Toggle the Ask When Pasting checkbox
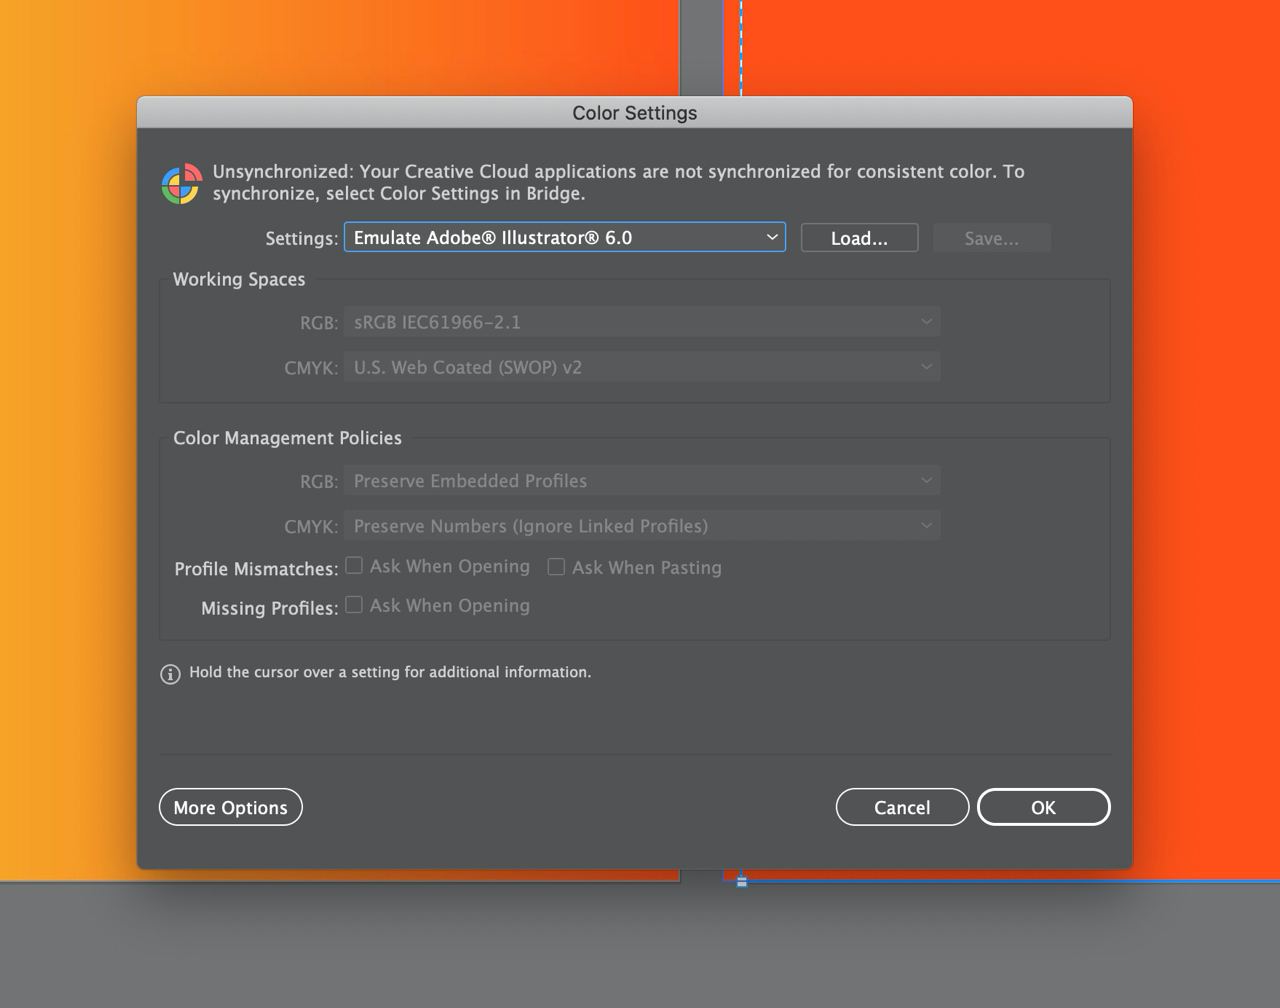The width and height of the screenshot is (1280, 1008). tap(556, 567)
